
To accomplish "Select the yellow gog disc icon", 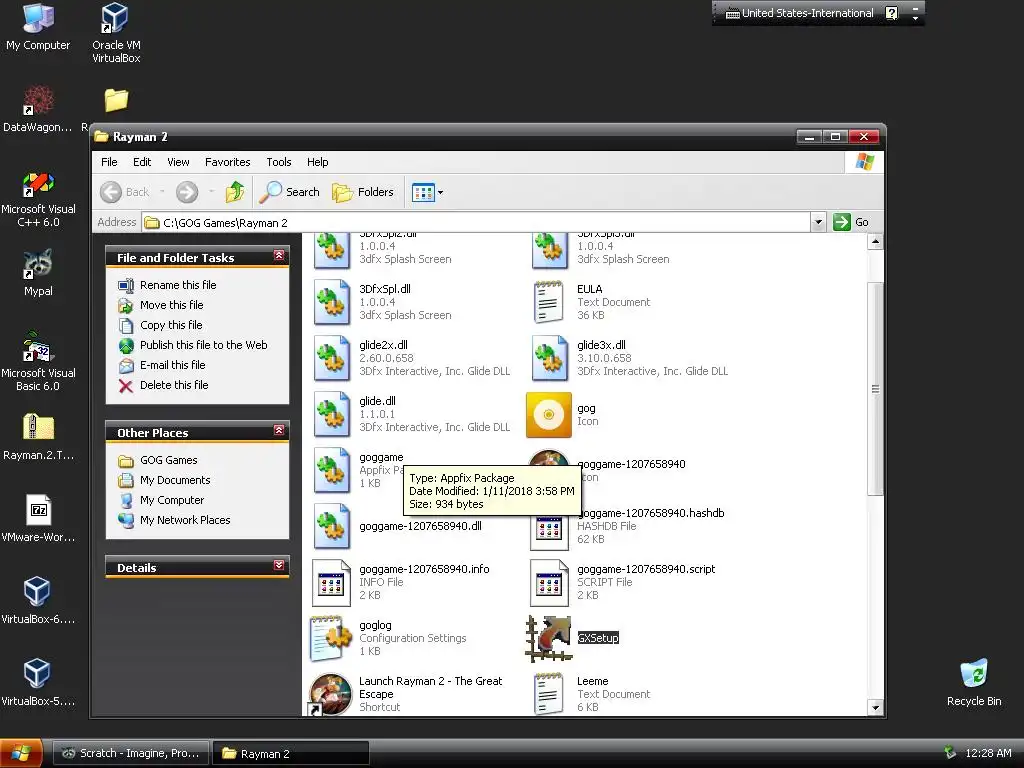I will click(549, 415).
